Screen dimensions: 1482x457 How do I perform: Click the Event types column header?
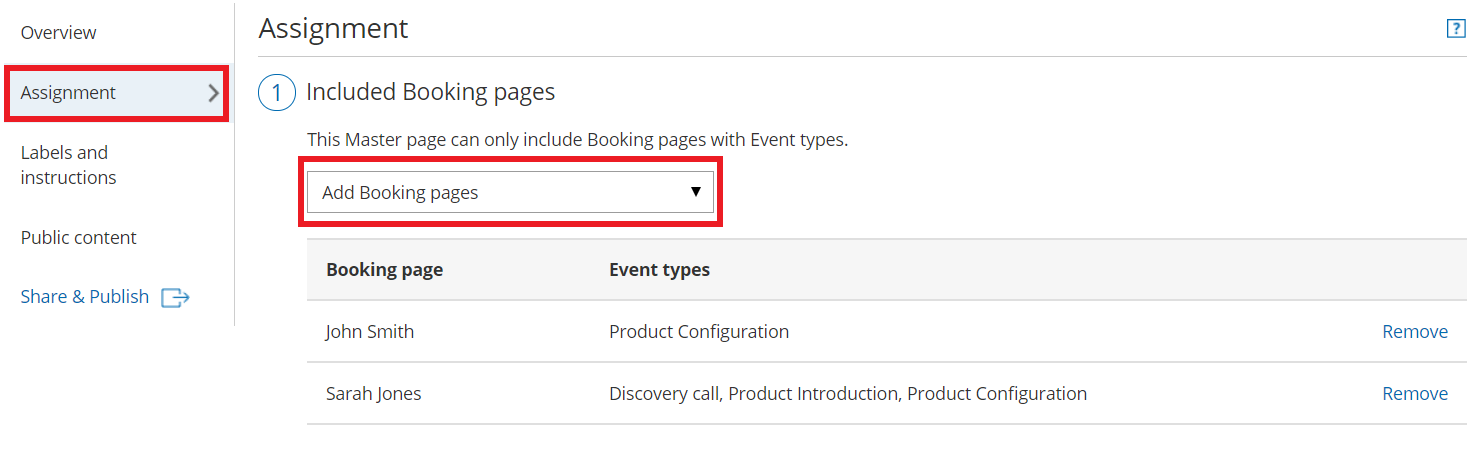pyautogui.click(x=659, y=270)
